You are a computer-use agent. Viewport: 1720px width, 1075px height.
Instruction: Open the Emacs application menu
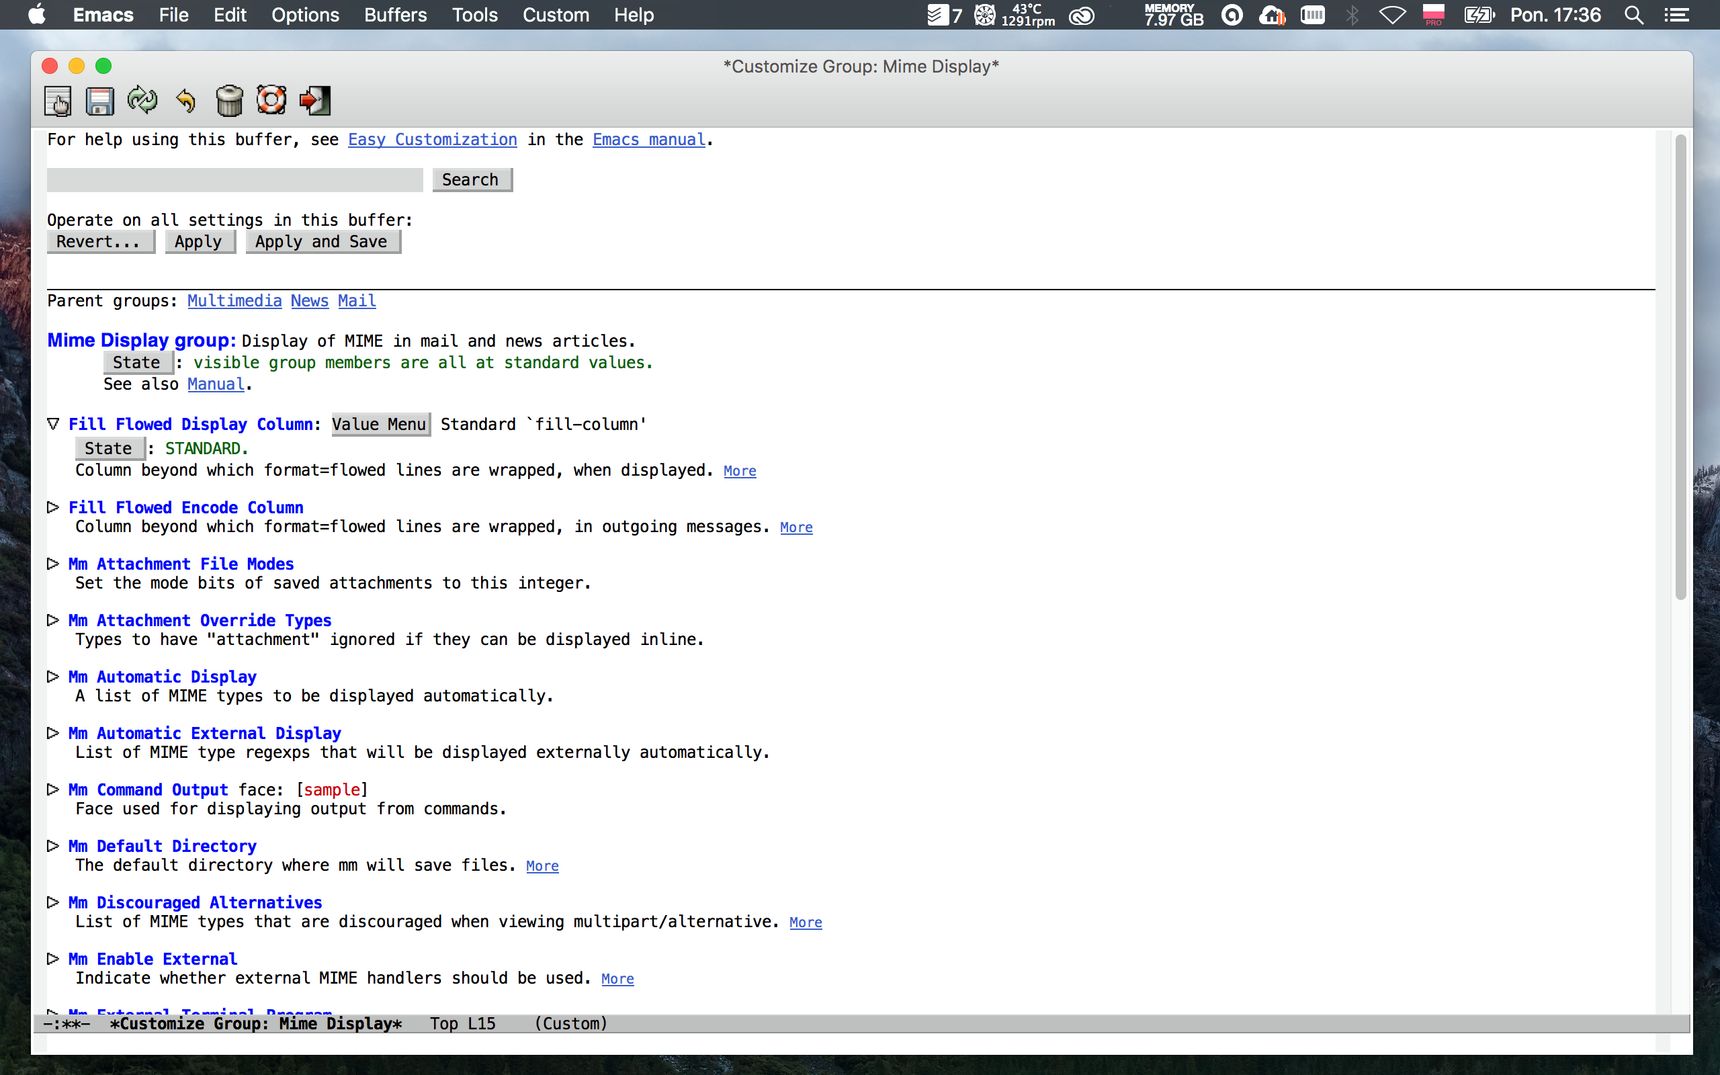(x=103, y=15)
